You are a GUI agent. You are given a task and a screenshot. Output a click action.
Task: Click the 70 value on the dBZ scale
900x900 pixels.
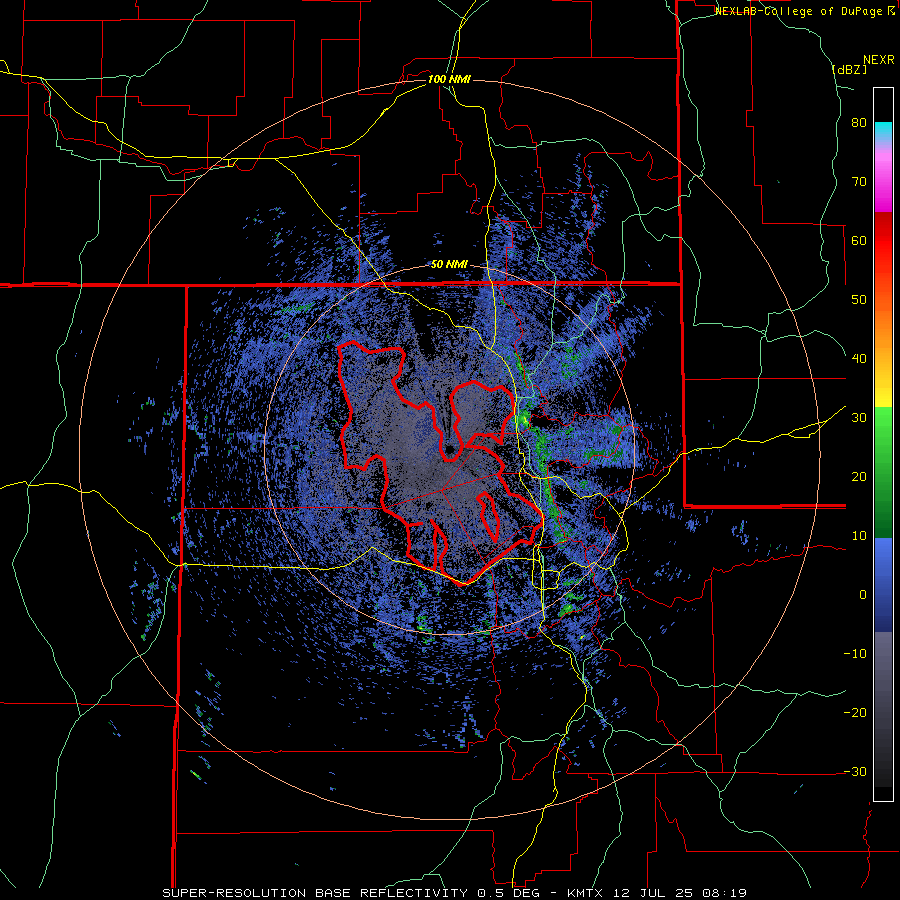click(859, 182)
